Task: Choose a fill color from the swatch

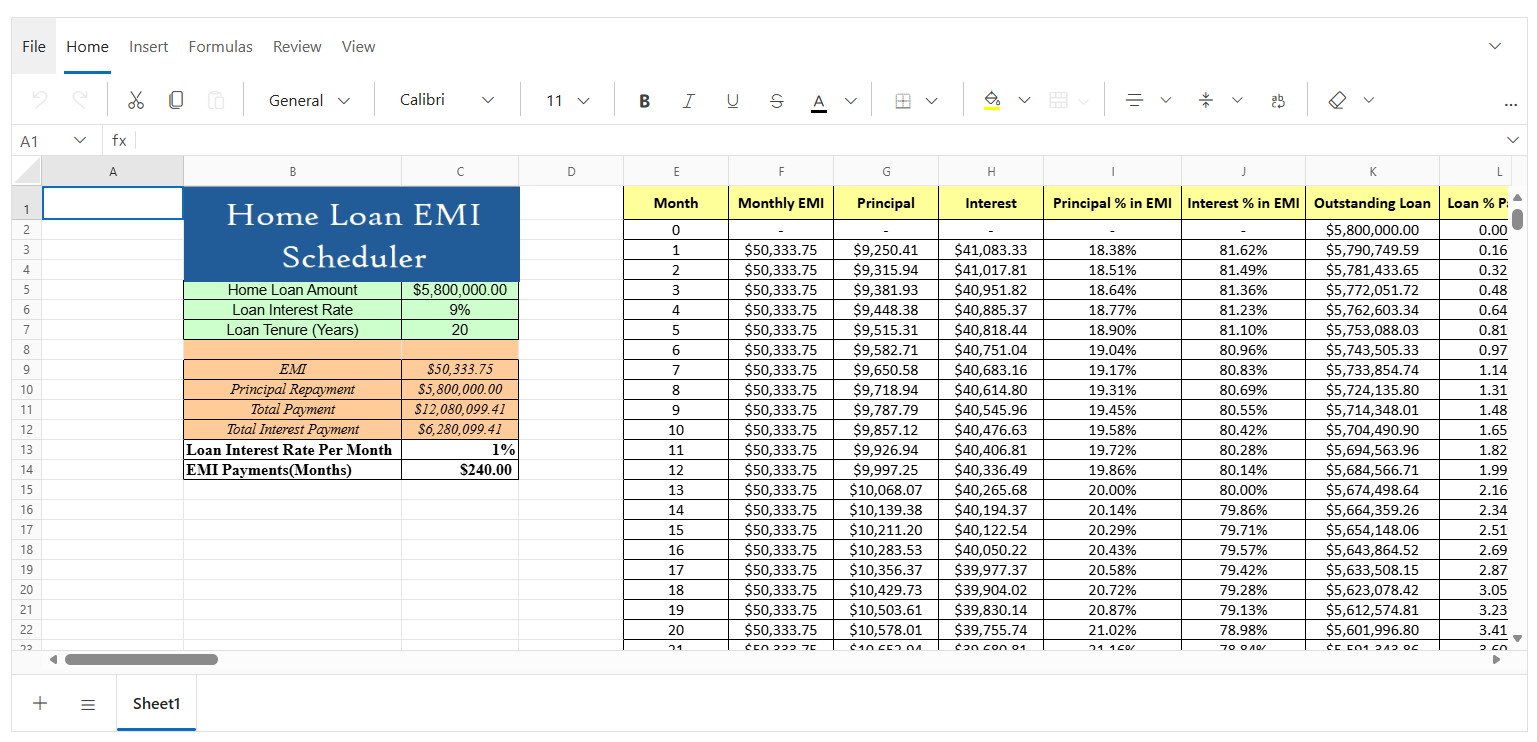Action: pos(993,99)
